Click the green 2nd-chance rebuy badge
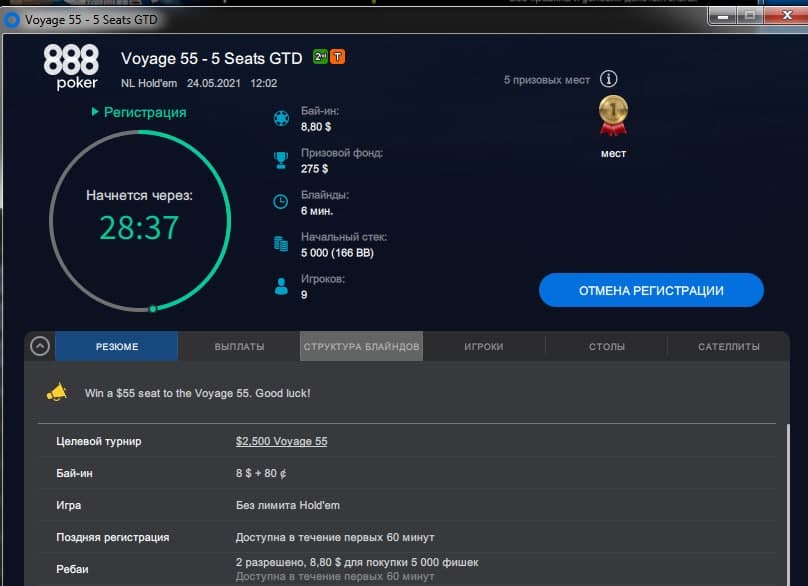 (x=321, y=57)
